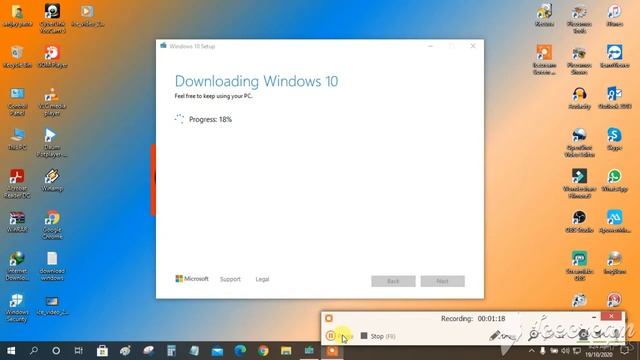Screen dimensions: 640x360
Task: Click the 'Progress: 18%' status text
Action: coord(210,119)
